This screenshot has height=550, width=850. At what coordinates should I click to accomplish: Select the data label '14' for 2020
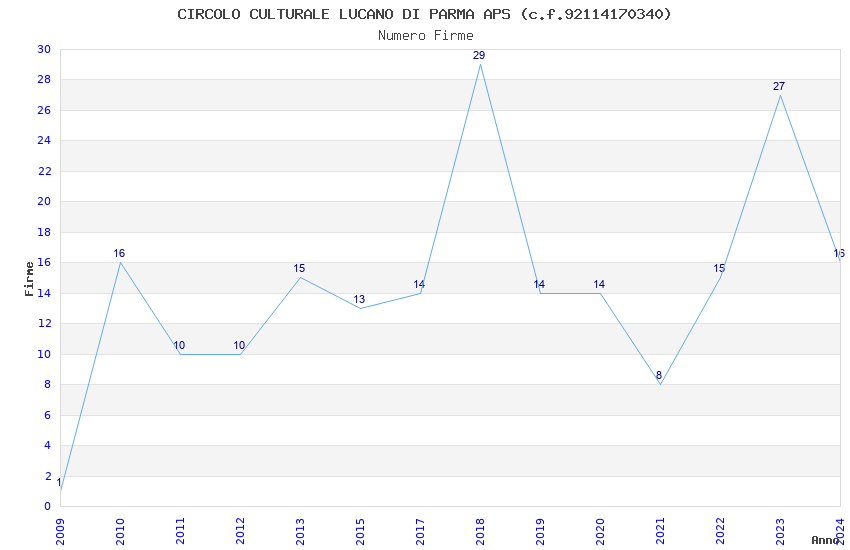click(x=599, y=284)
